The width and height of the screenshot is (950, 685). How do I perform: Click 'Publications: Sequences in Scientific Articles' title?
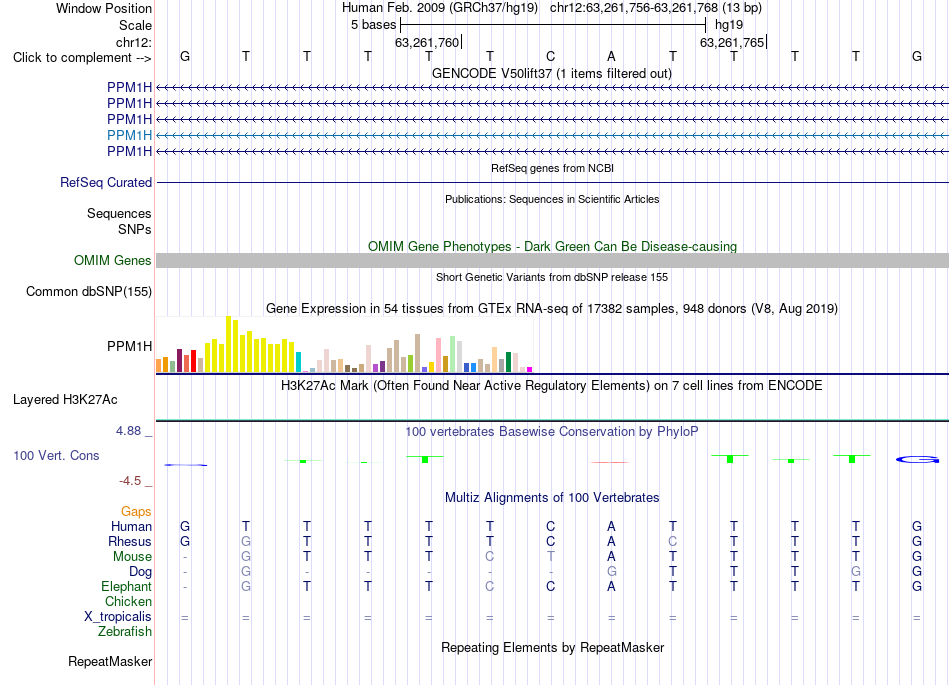[x=552, y=199]
